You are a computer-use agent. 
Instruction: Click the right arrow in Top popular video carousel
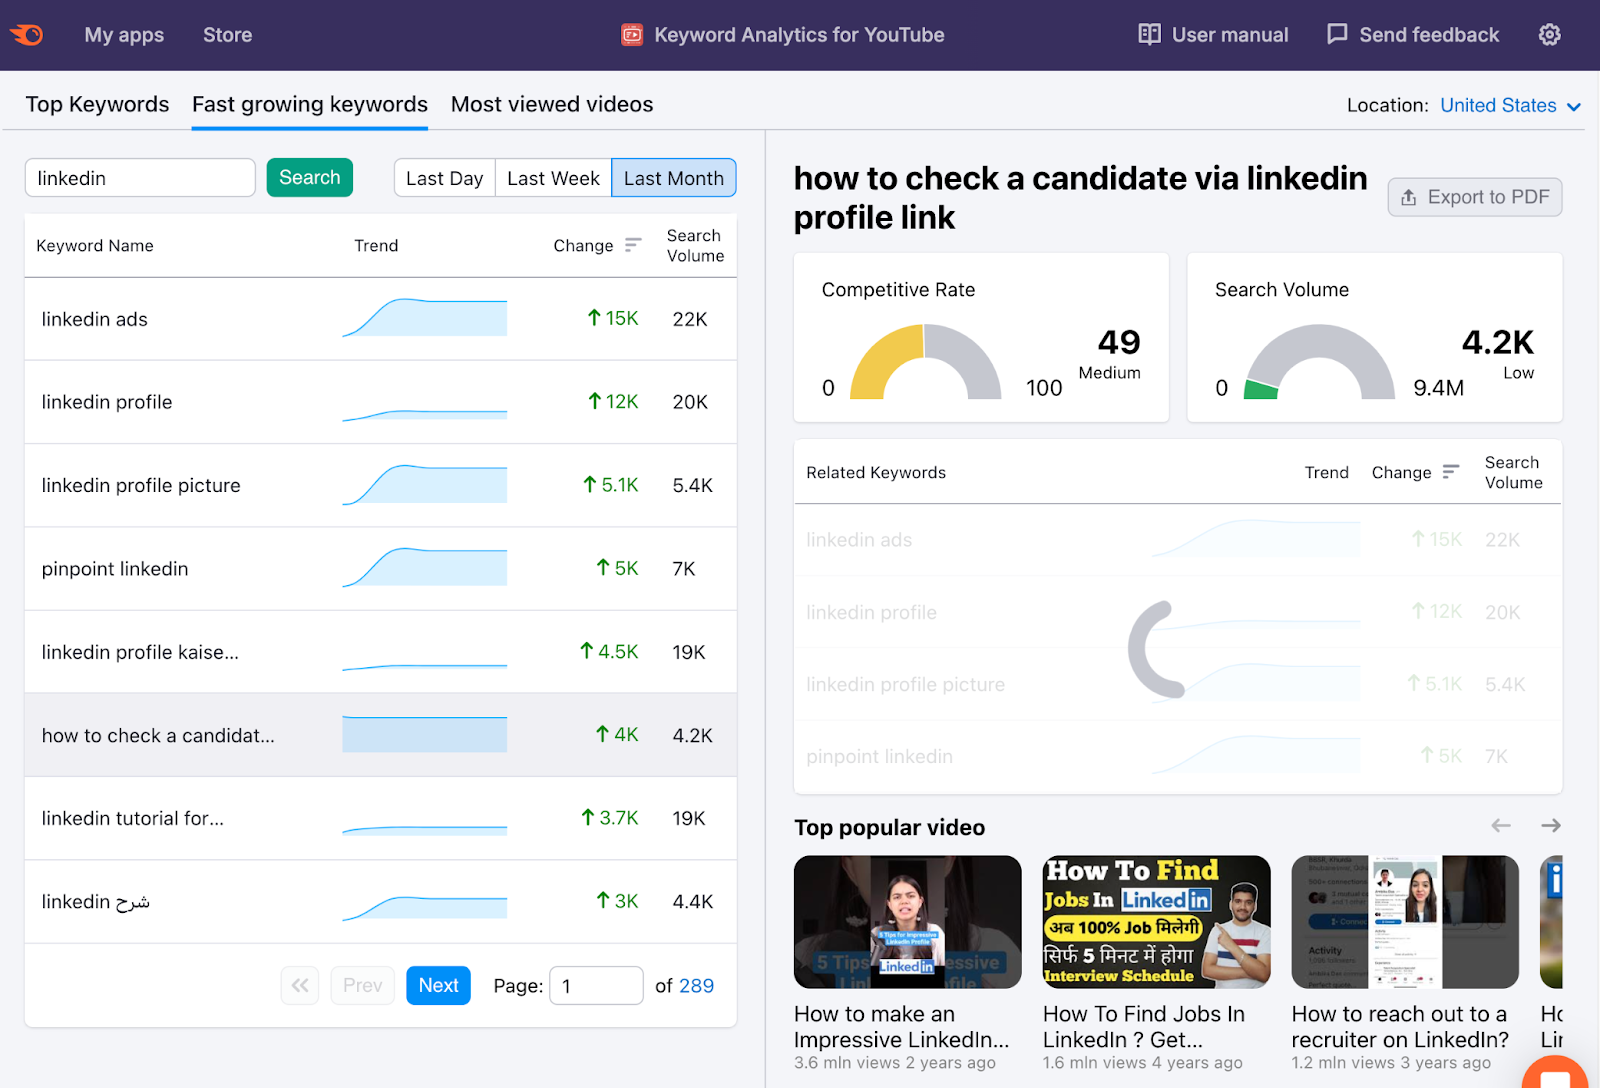point(1550,826)
